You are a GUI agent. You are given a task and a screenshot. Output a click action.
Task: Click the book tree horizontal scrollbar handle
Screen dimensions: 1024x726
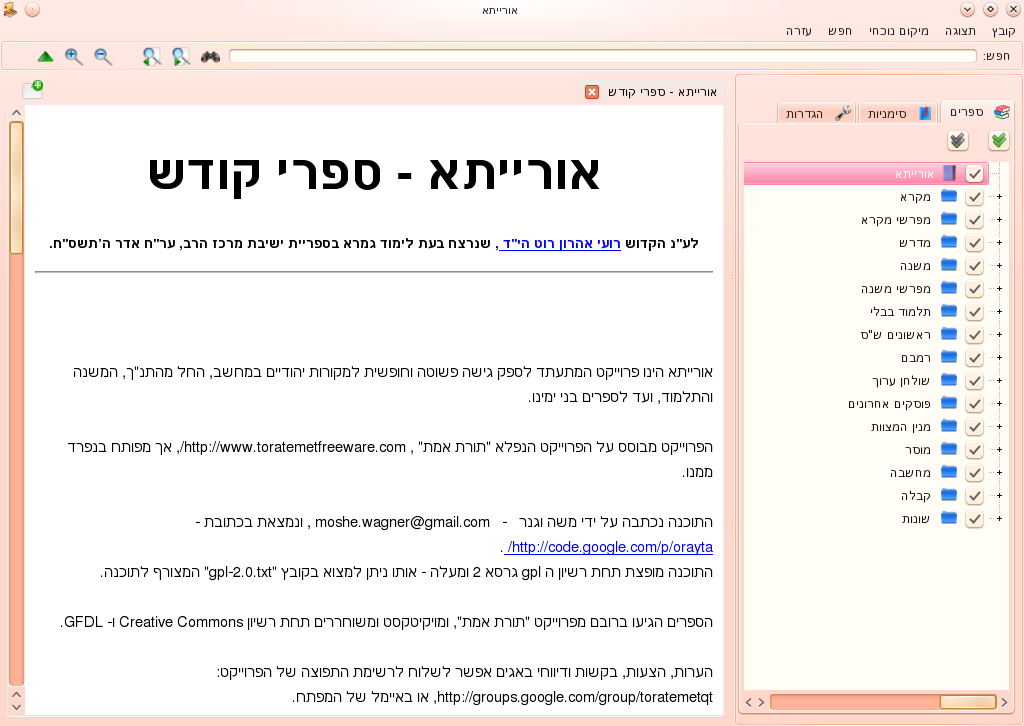pos(968,702)
